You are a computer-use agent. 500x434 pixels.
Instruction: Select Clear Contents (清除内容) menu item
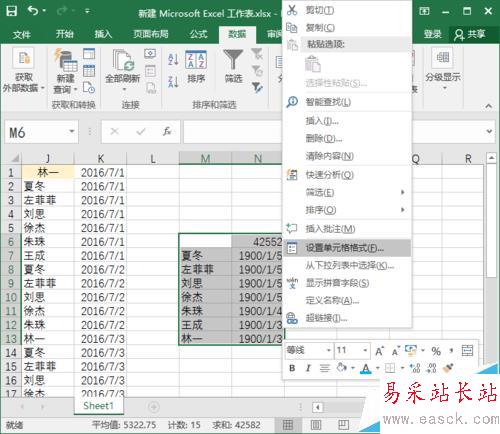click(x=347, y=156)
